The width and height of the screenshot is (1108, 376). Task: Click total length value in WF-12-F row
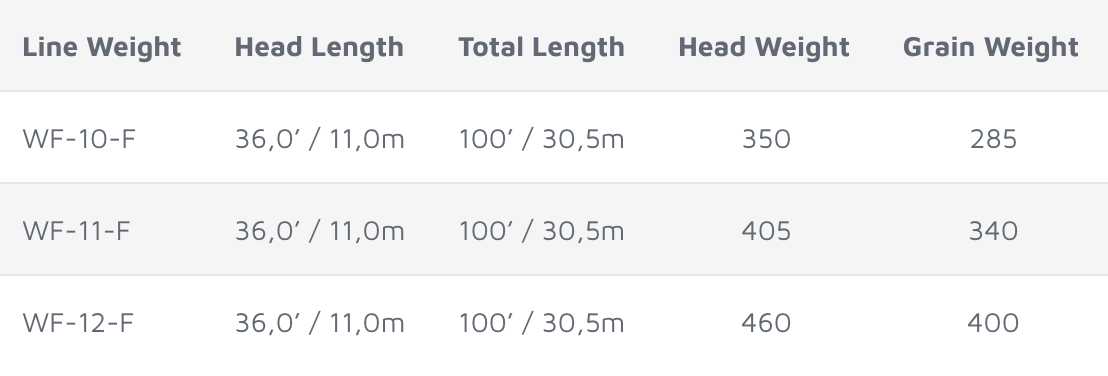click(x=541, y=323)
